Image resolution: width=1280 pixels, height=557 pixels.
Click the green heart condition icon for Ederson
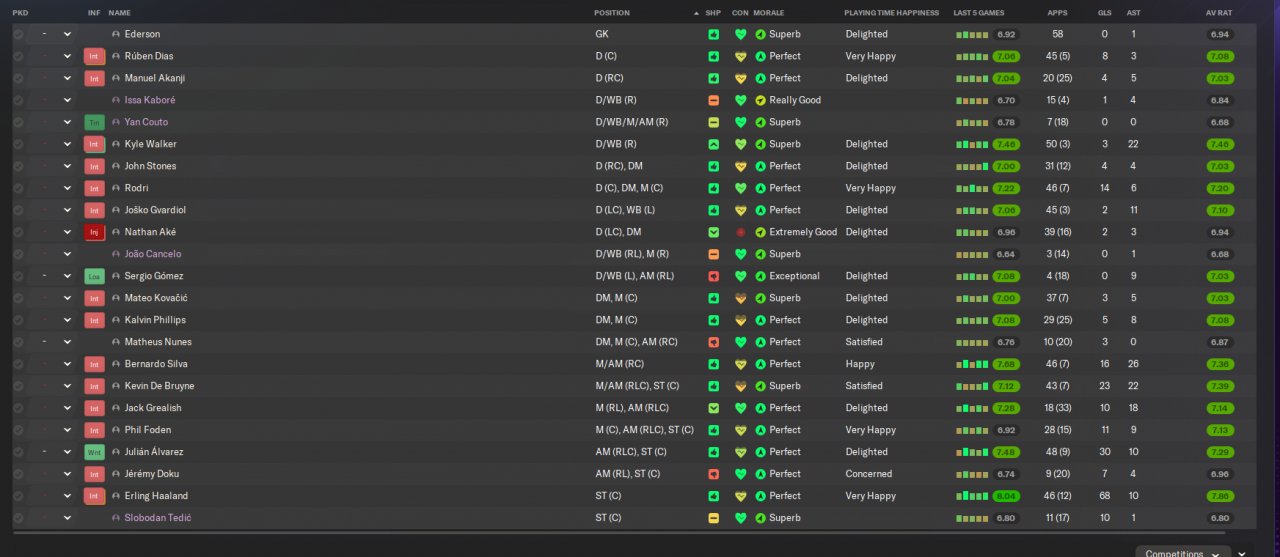741,34
